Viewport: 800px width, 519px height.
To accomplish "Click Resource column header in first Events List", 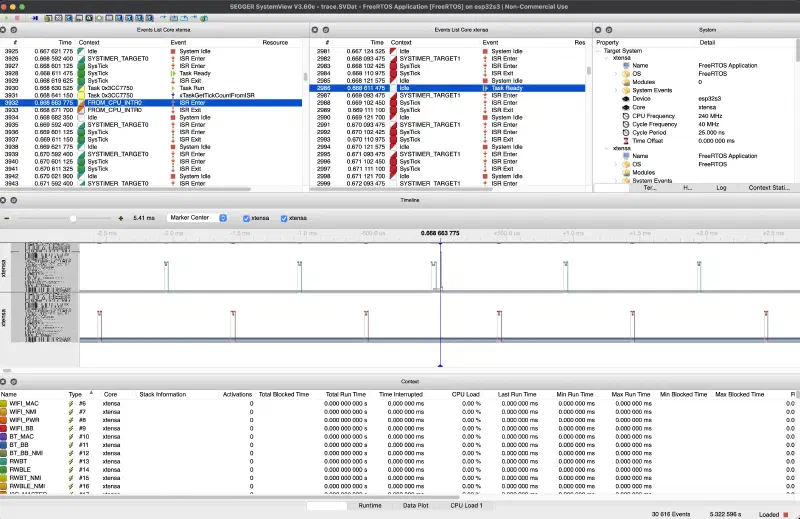I will (x=276, y=43).
